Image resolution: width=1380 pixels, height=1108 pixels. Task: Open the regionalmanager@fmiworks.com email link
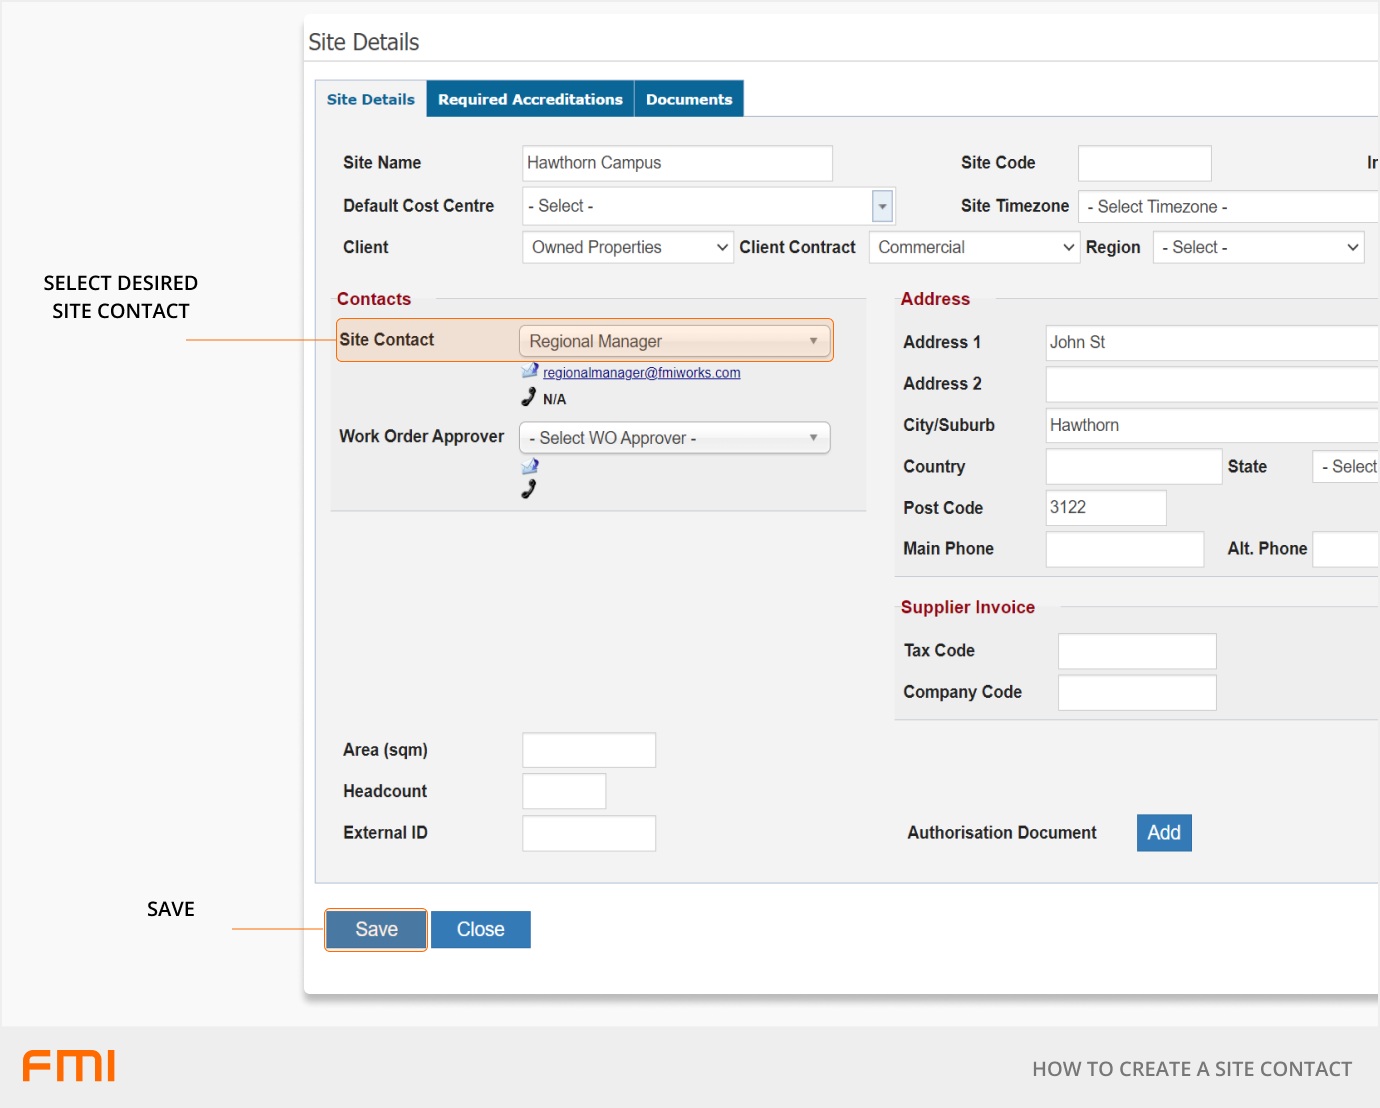point(641,373)
